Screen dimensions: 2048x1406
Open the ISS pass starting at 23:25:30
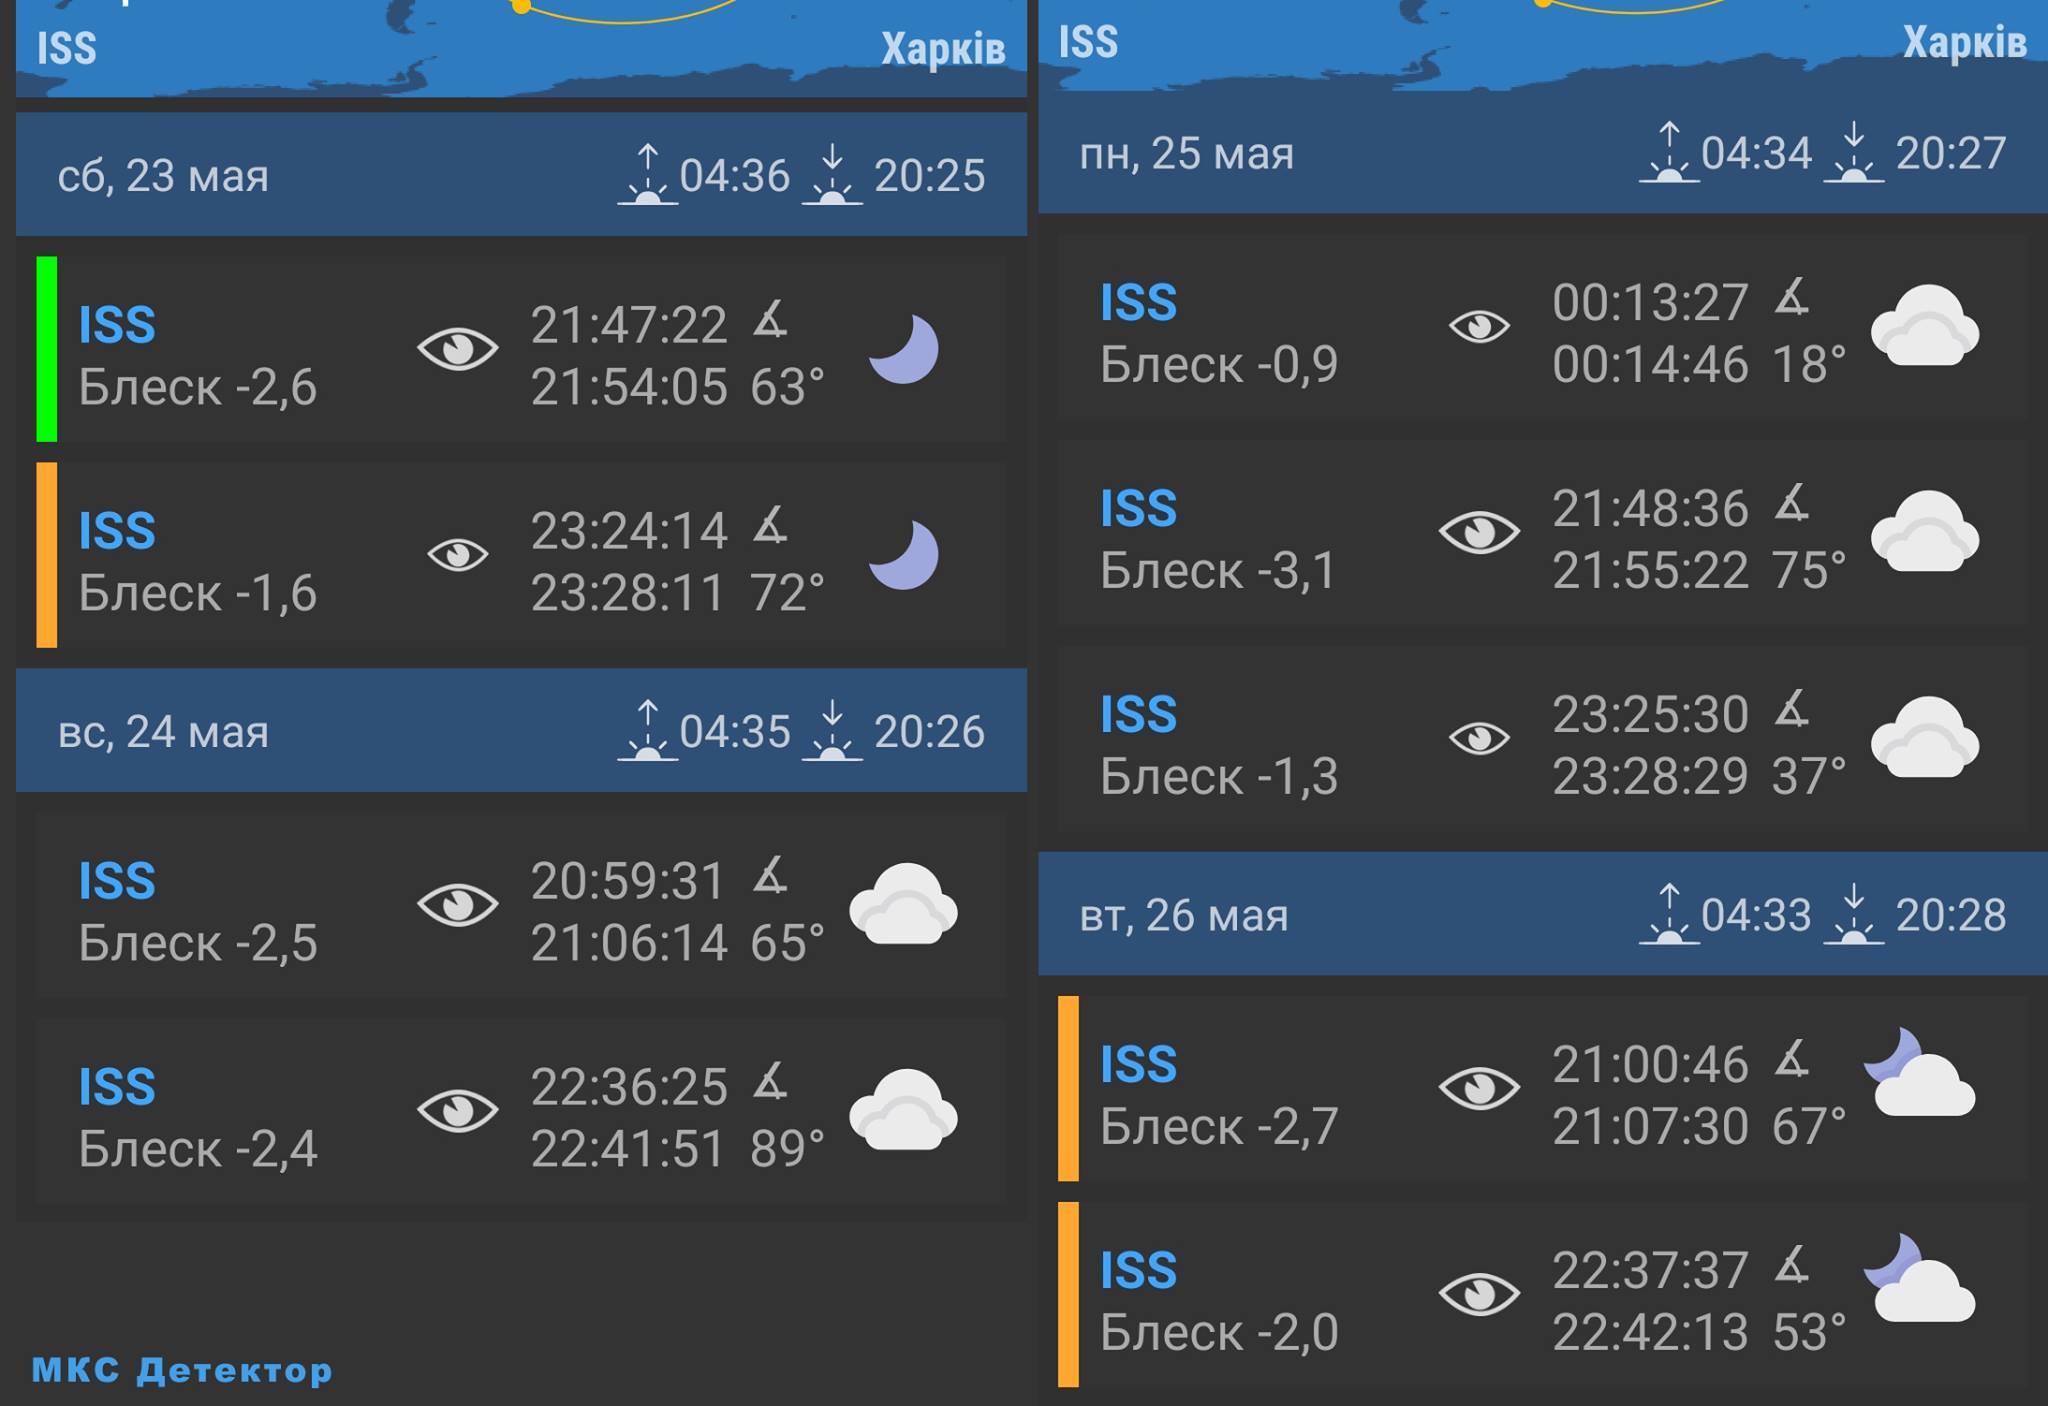pos(1543,744)
